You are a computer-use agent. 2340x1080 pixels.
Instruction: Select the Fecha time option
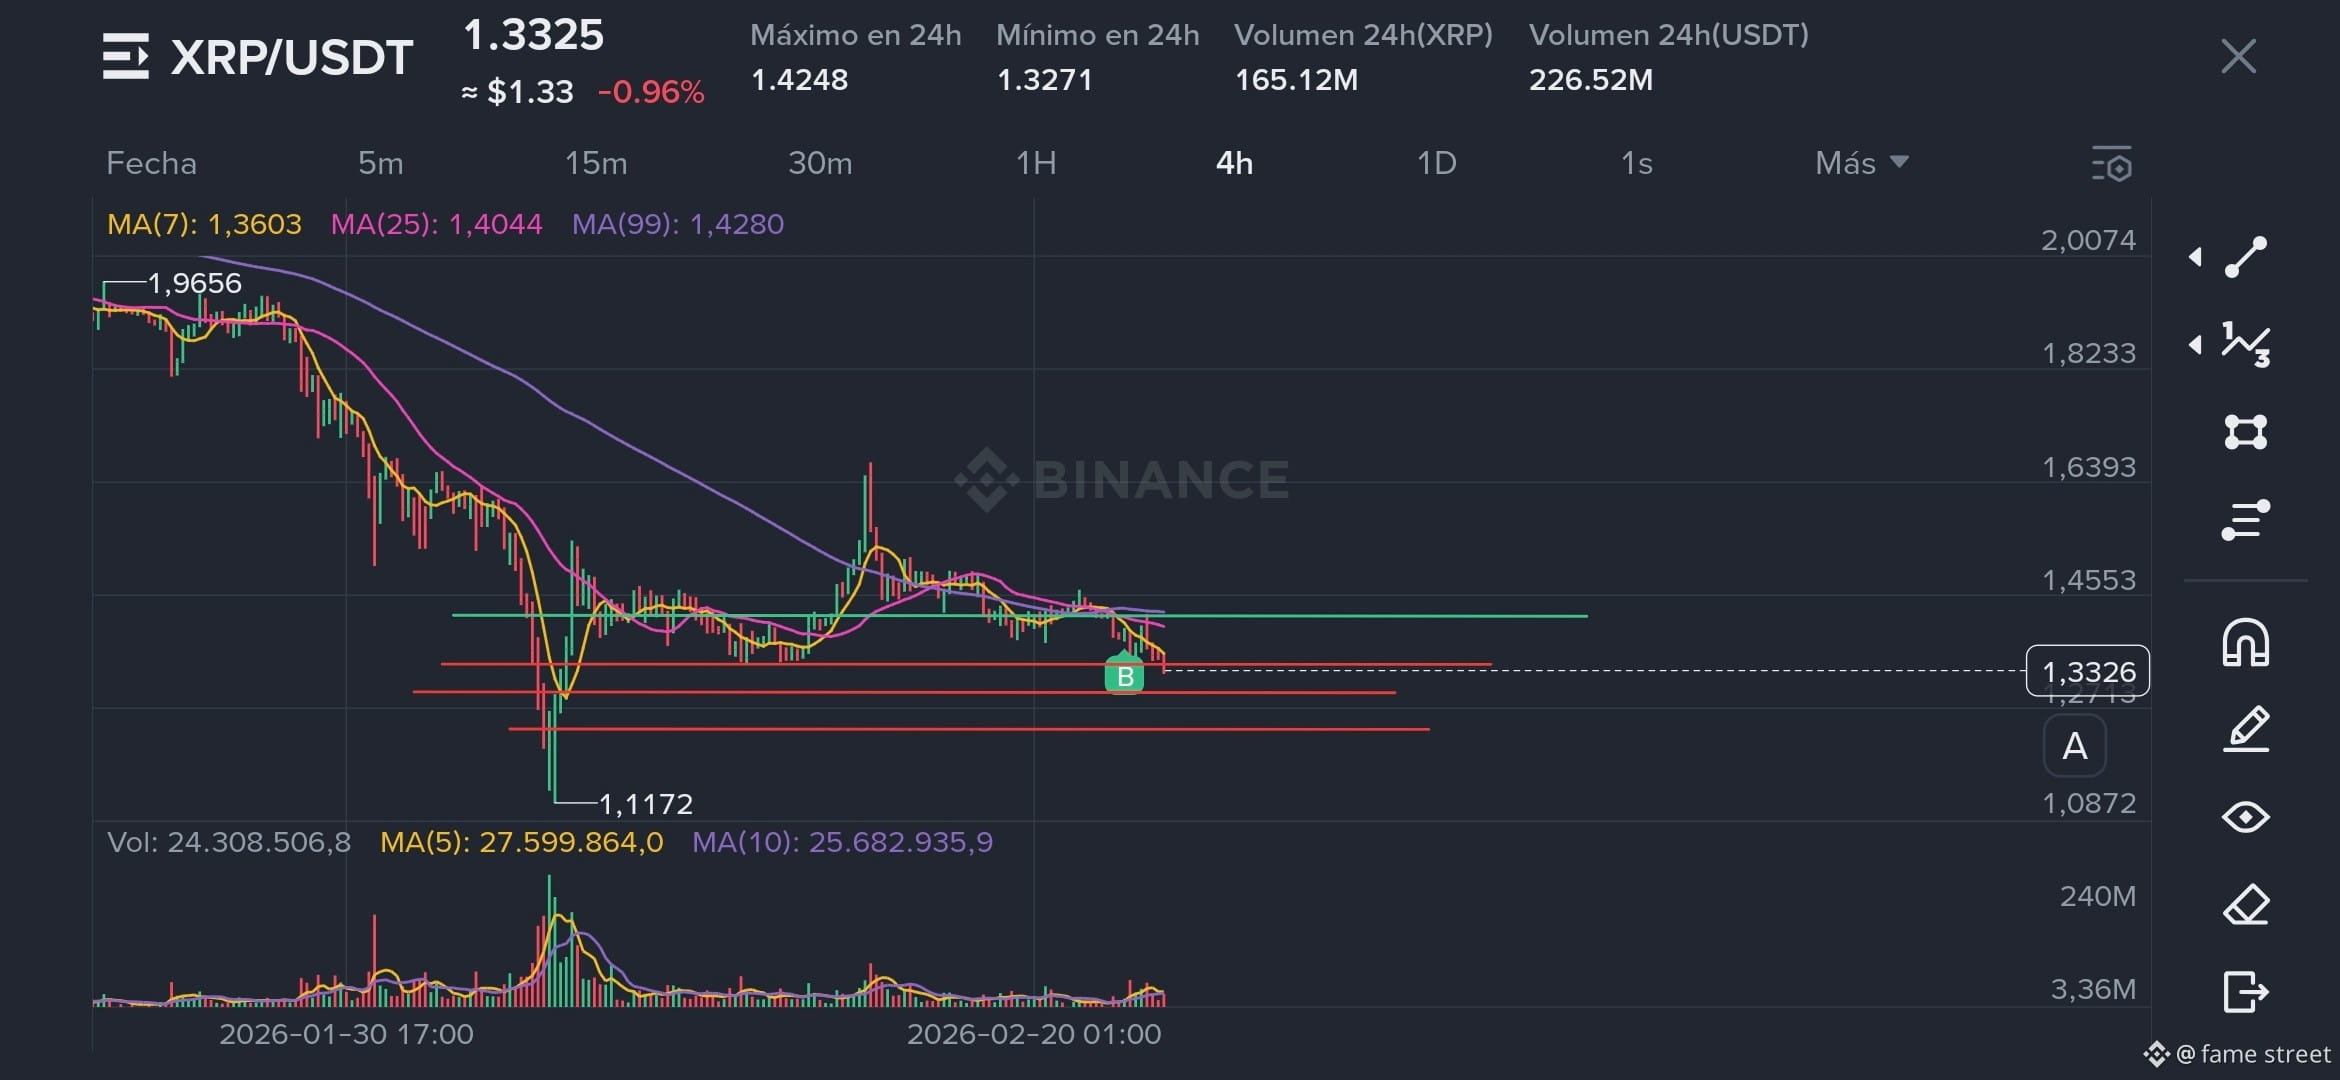pyautogui.click(x=151, y=163)
